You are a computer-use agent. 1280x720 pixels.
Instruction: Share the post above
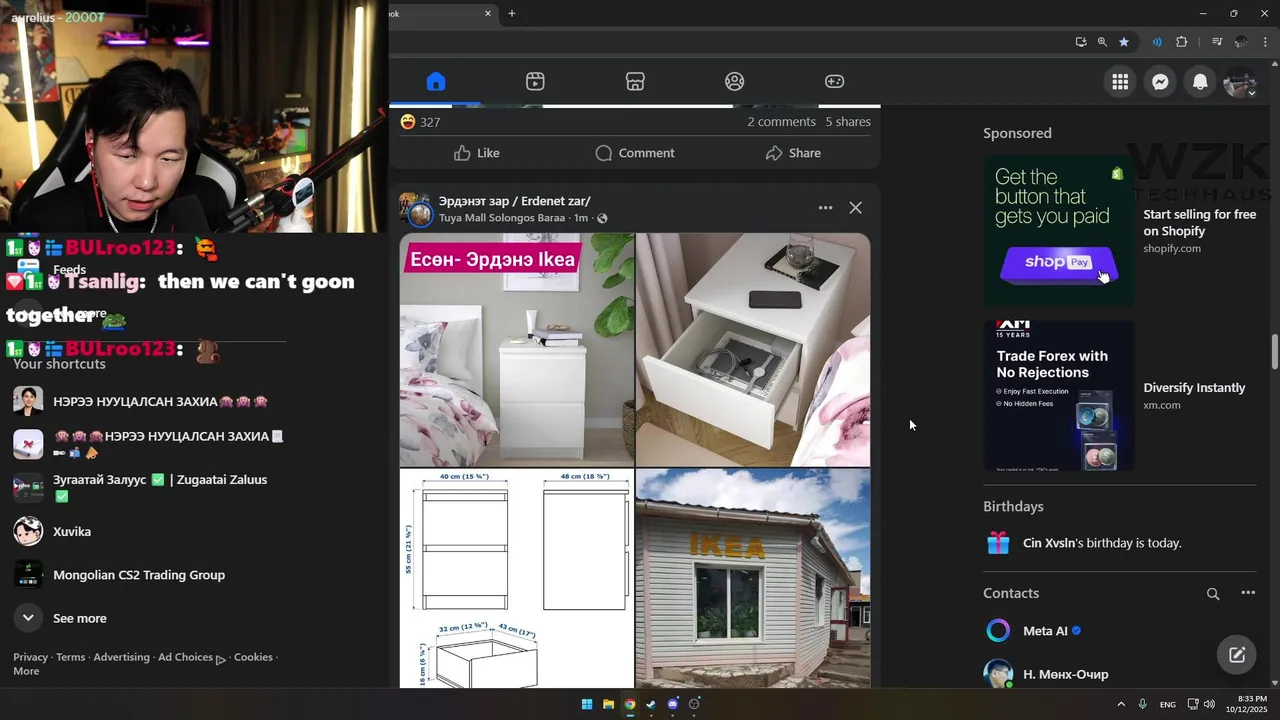pyautogui.click(x=793, y=153)
